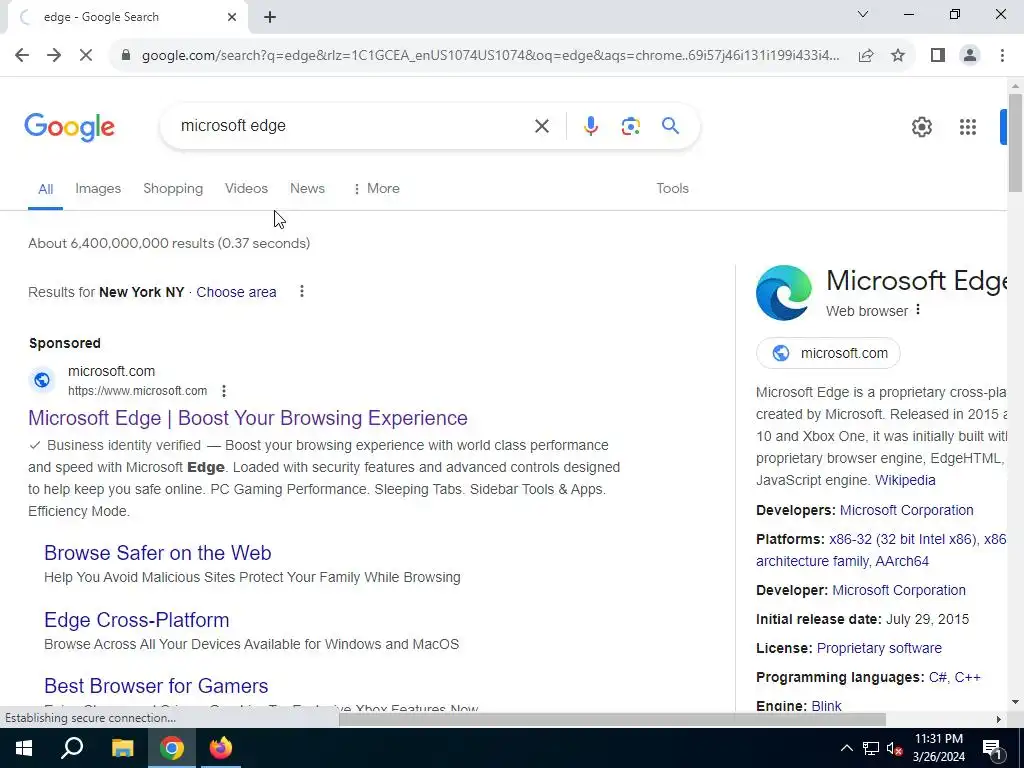Viewport: 1024px width, 768px height.
Task: Open the Chrome side panel icon
Action: [x=938, y=56]
